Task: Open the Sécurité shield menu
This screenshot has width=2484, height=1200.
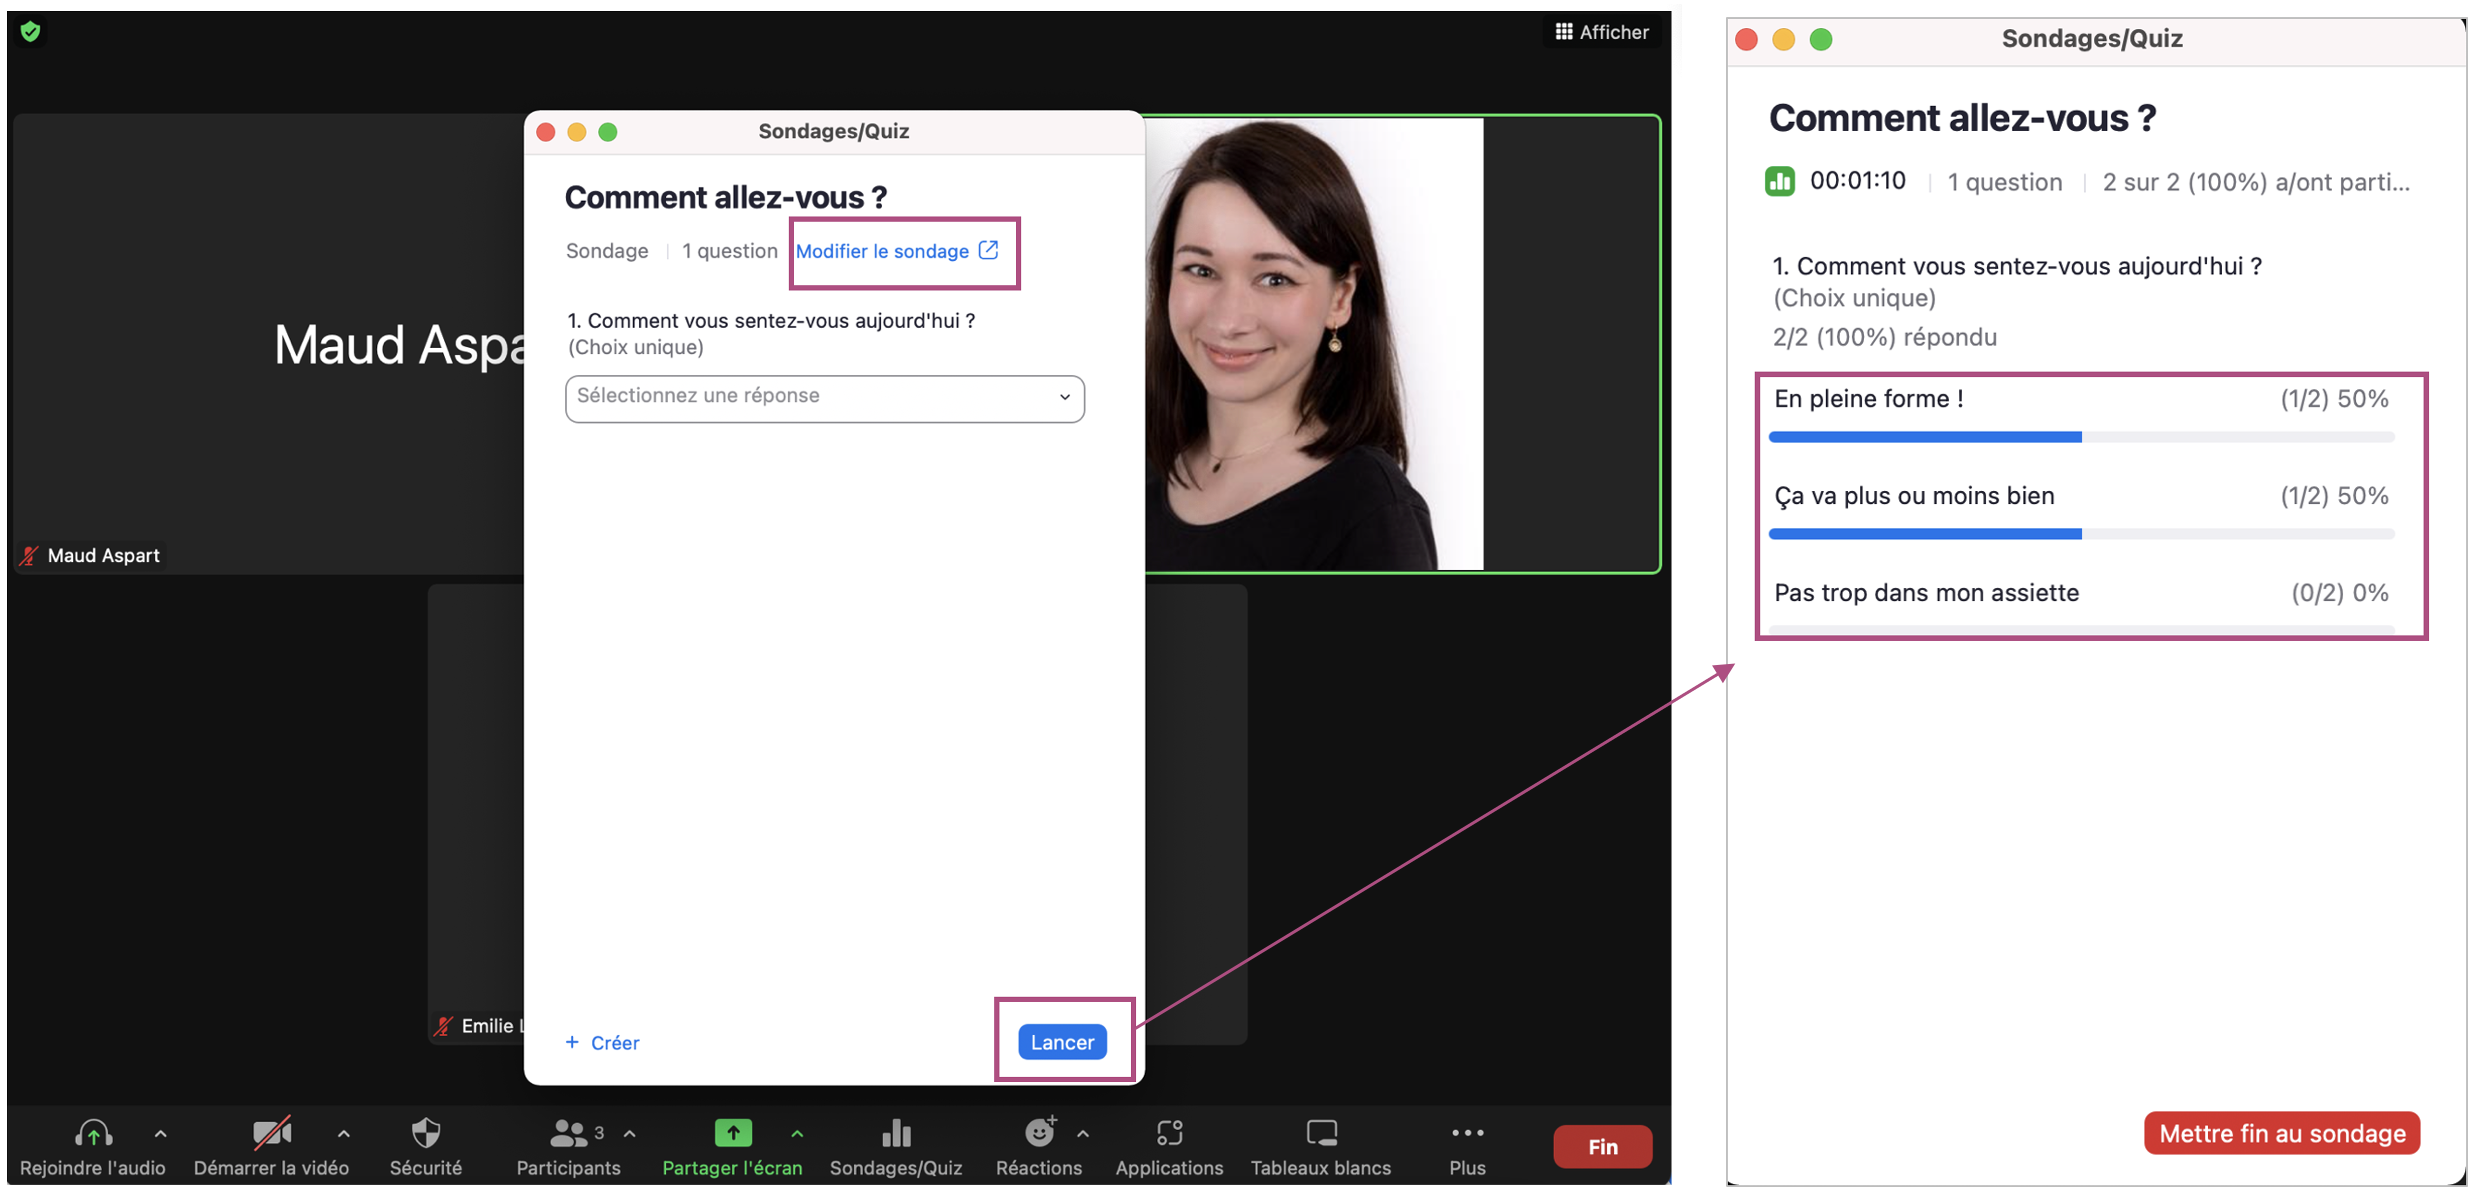Action: 426,1135
